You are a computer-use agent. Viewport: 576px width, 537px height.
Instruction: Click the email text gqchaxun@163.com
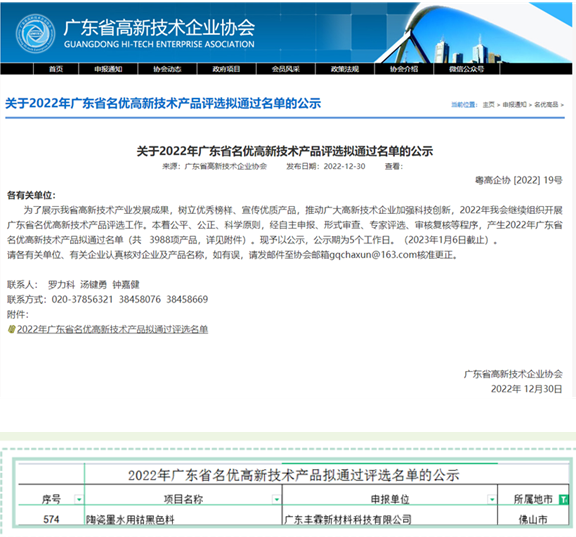coord(373,255)
